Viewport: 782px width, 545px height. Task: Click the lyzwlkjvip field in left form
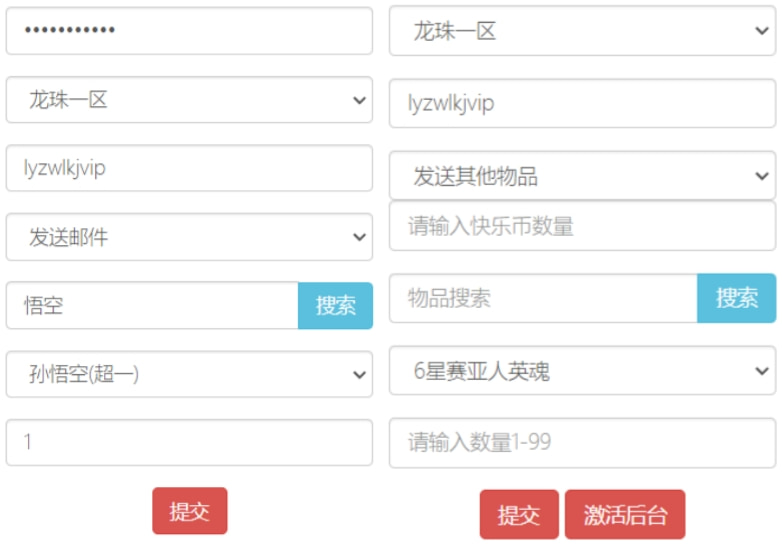(189, 168)
